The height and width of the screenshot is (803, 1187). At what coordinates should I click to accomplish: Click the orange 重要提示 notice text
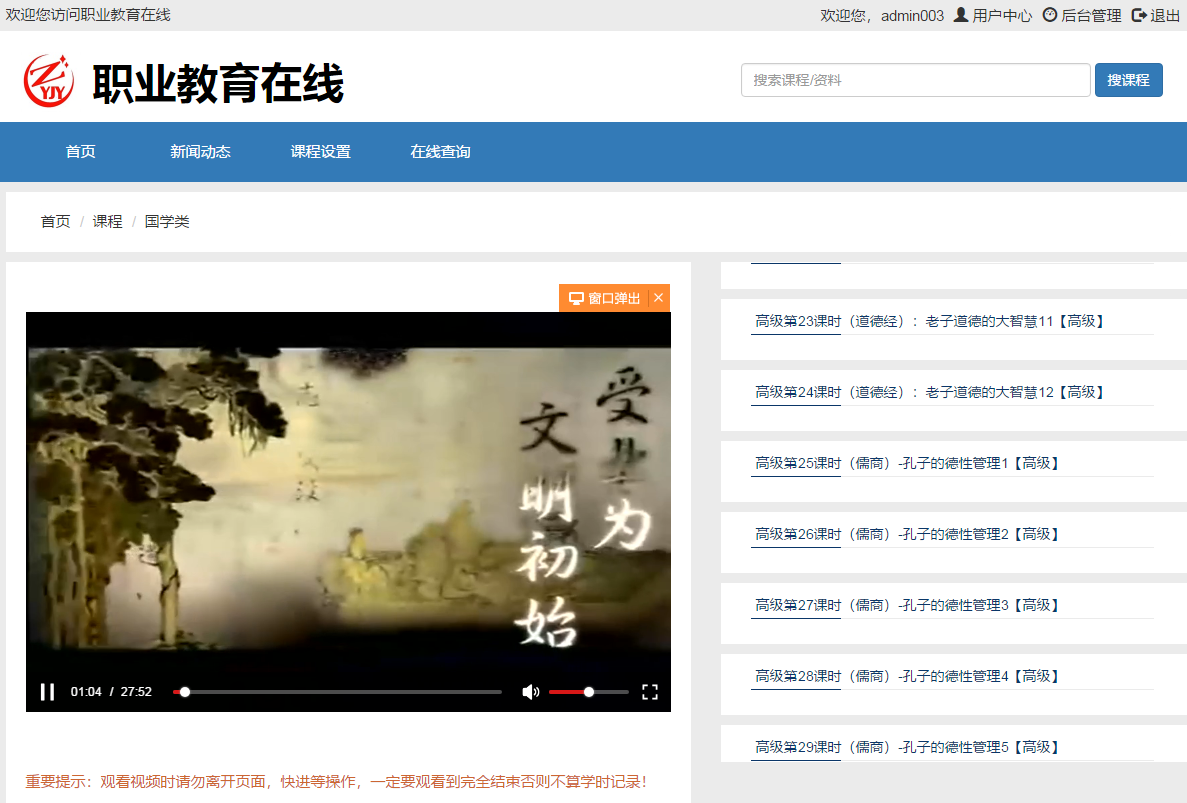click(336, 782)
